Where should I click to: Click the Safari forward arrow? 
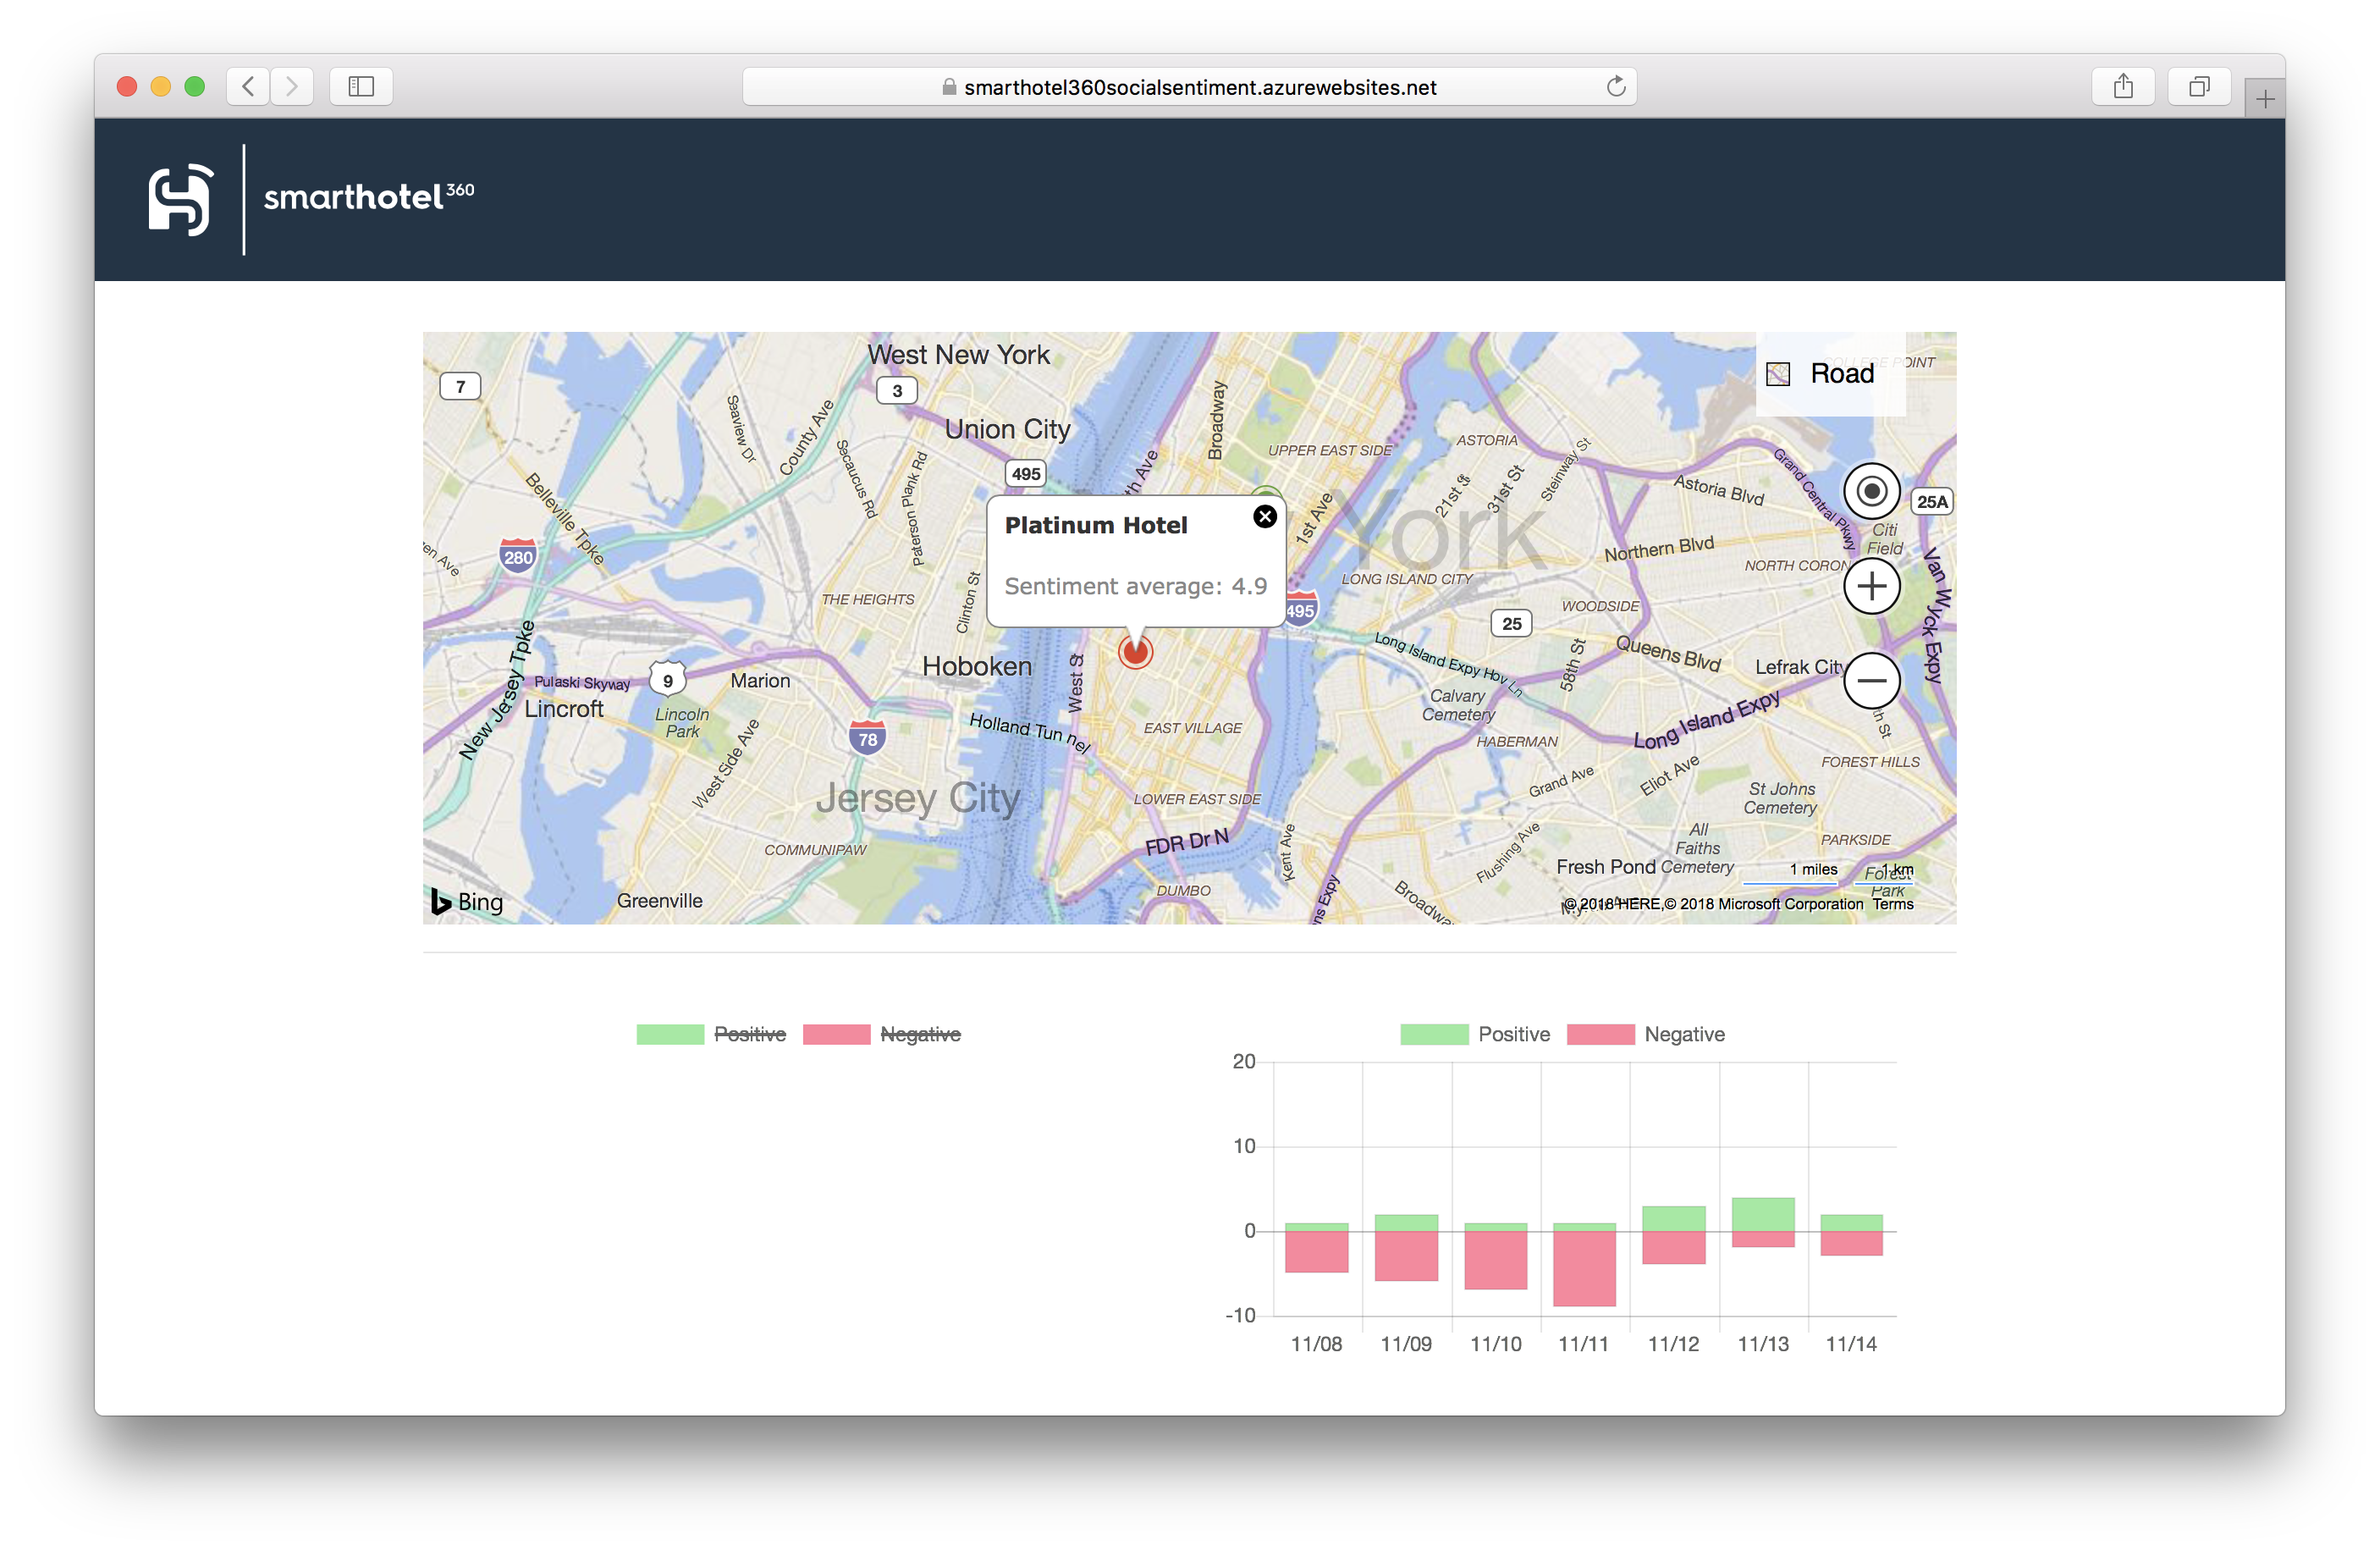tap(292, 87)
